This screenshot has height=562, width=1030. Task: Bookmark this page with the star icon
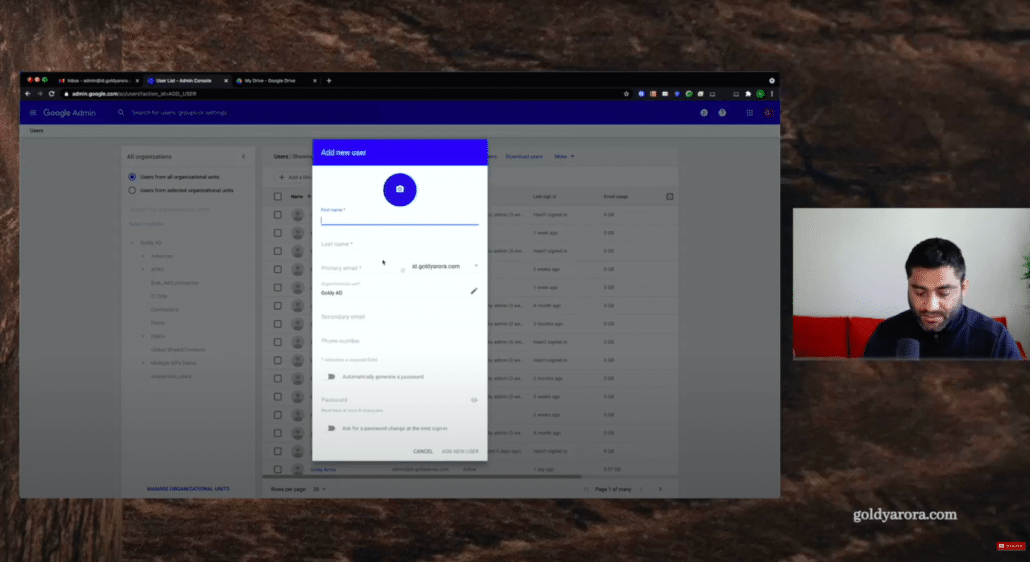click(626, 94)
